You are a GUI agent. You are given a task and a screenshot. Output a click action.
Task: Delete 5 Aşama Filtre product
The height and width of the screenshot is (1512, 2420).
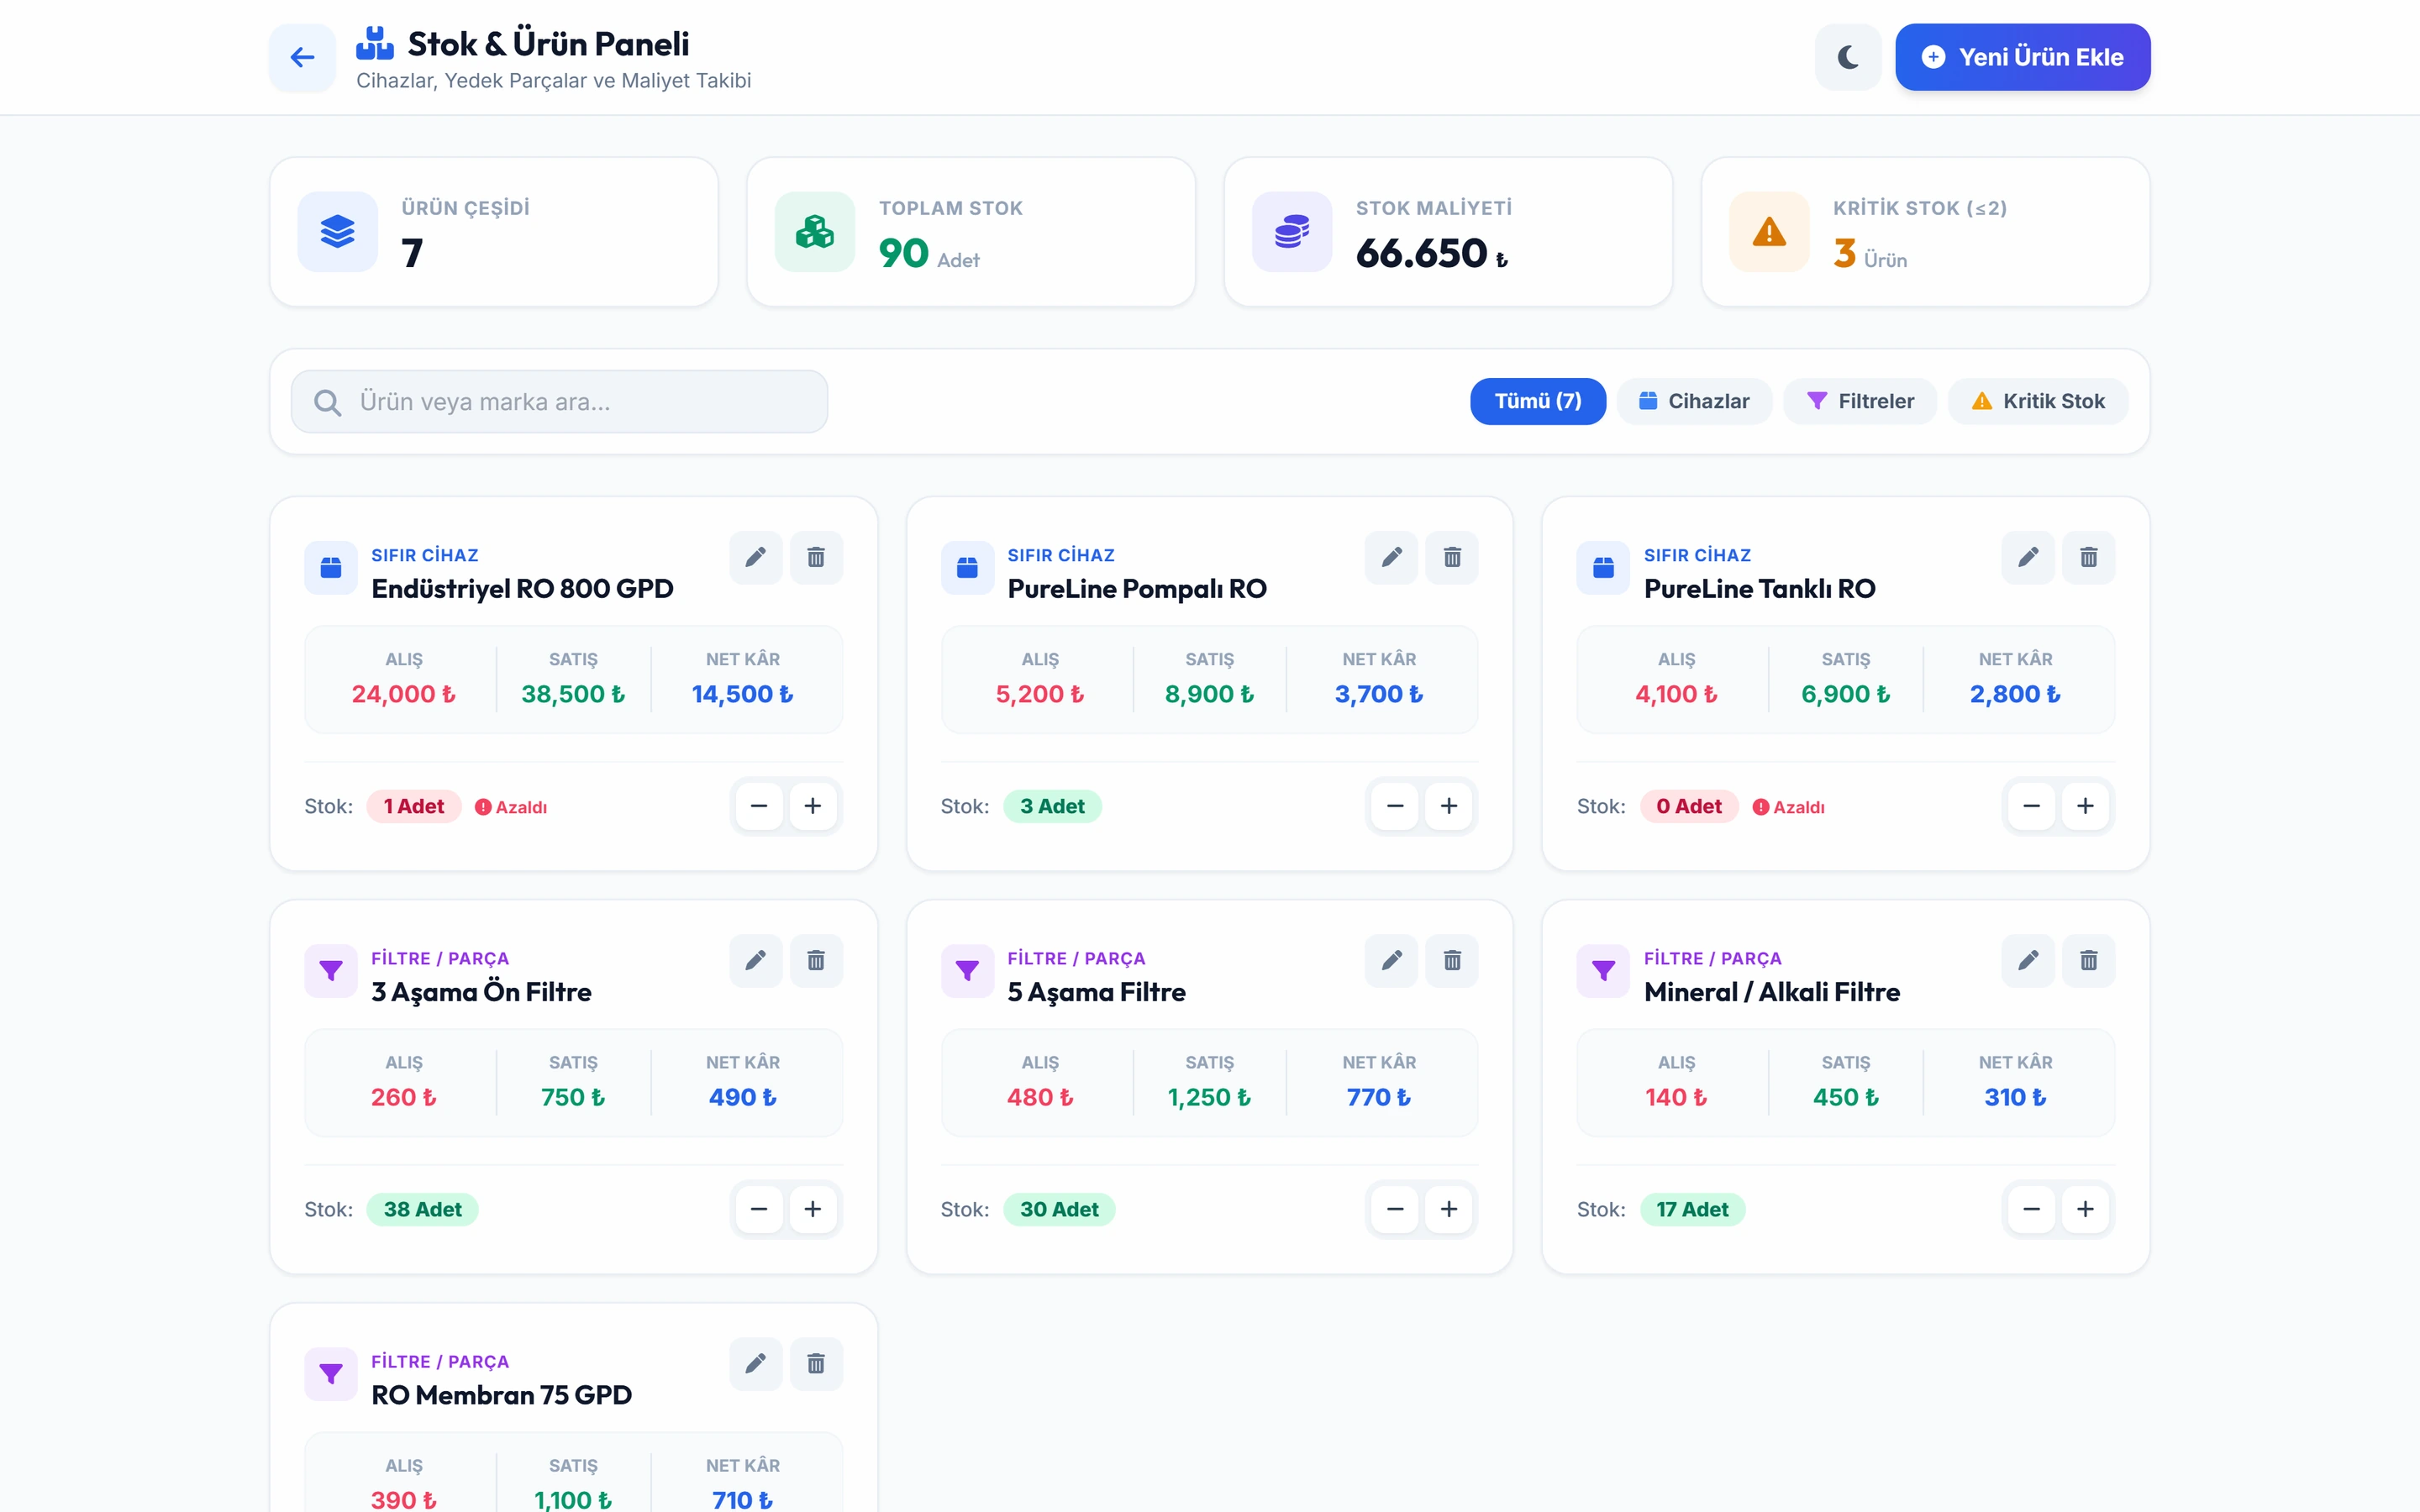pyautogui.click(x=1452, y=960)
